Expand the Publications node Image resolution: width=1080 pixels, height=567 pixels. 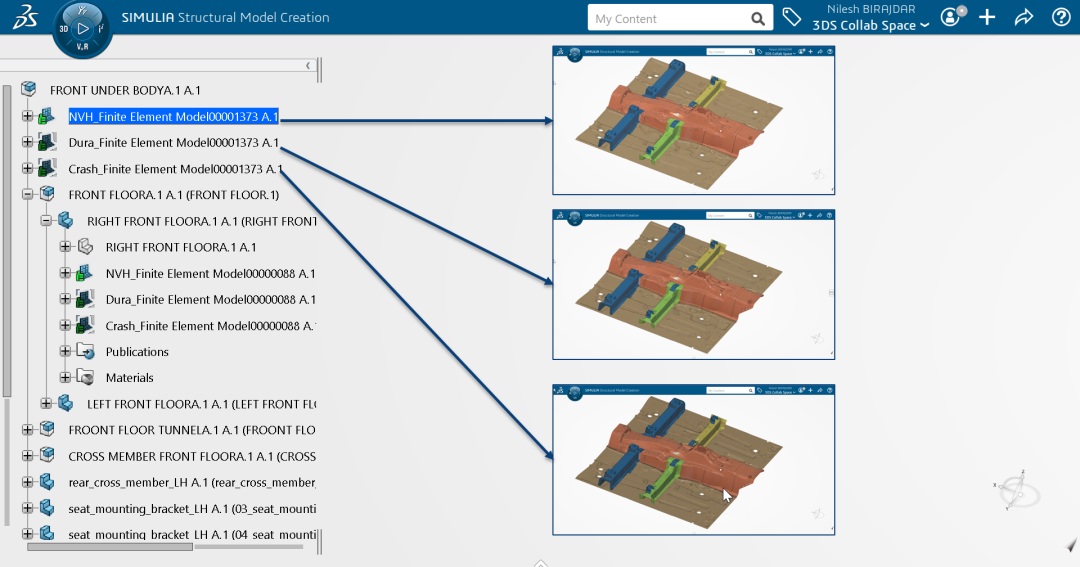(x=65, y=351)
